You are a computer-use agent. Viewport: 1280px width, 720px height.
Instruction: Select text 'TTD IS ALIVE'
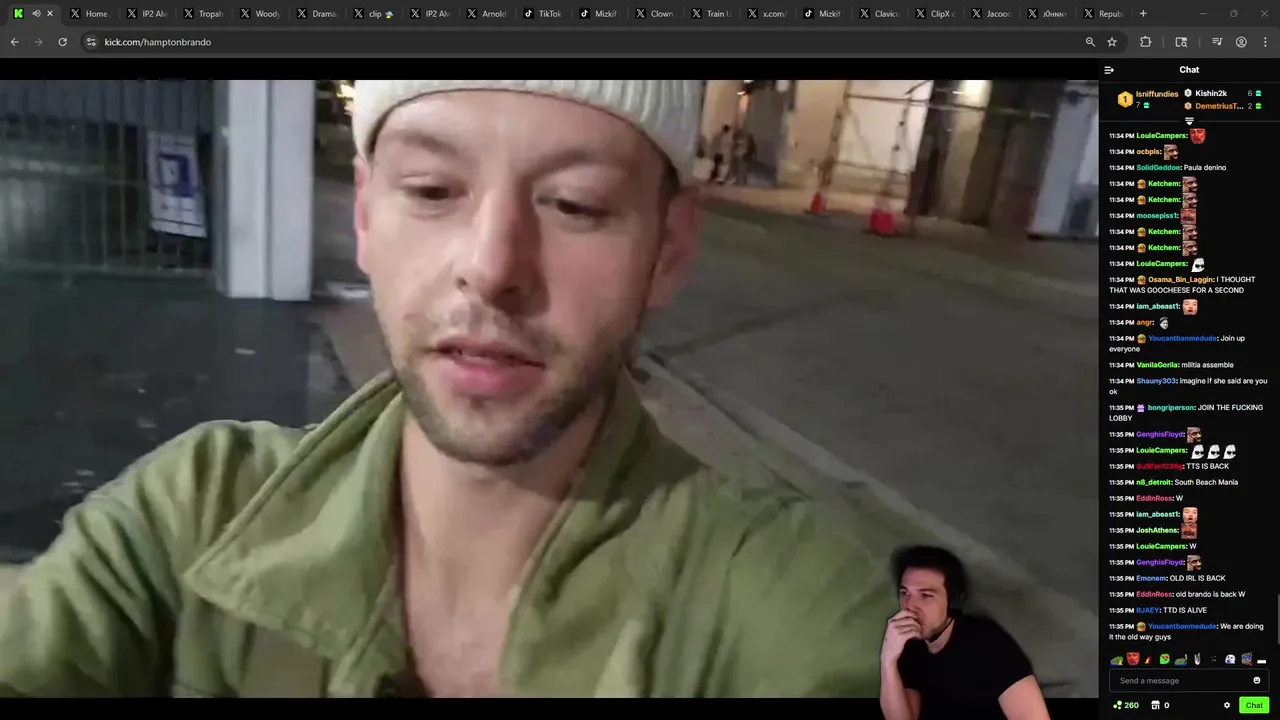click(1185, 610)
